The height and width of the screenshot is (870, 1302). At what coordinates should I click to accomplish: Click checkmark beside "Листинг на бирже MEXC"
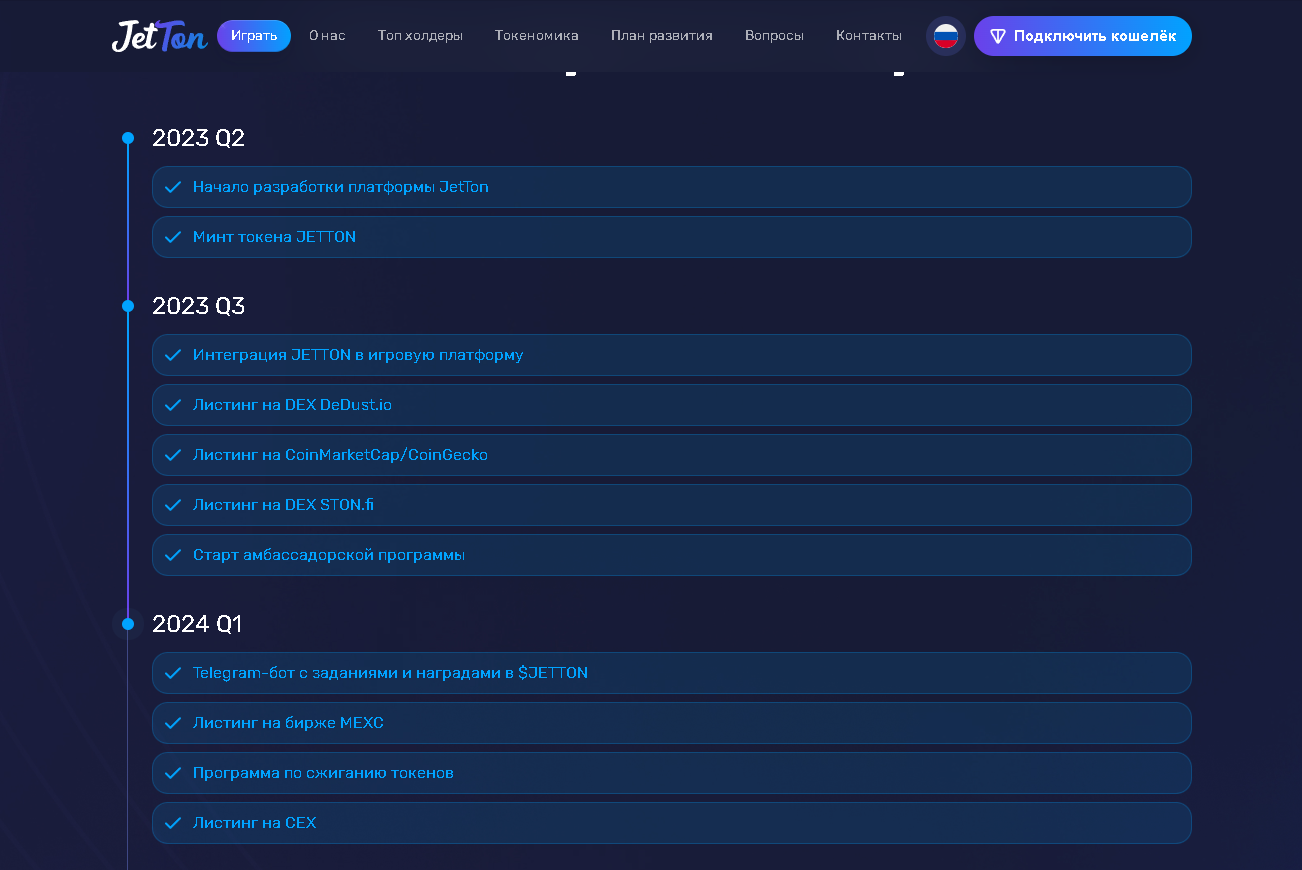coord(173,723)
